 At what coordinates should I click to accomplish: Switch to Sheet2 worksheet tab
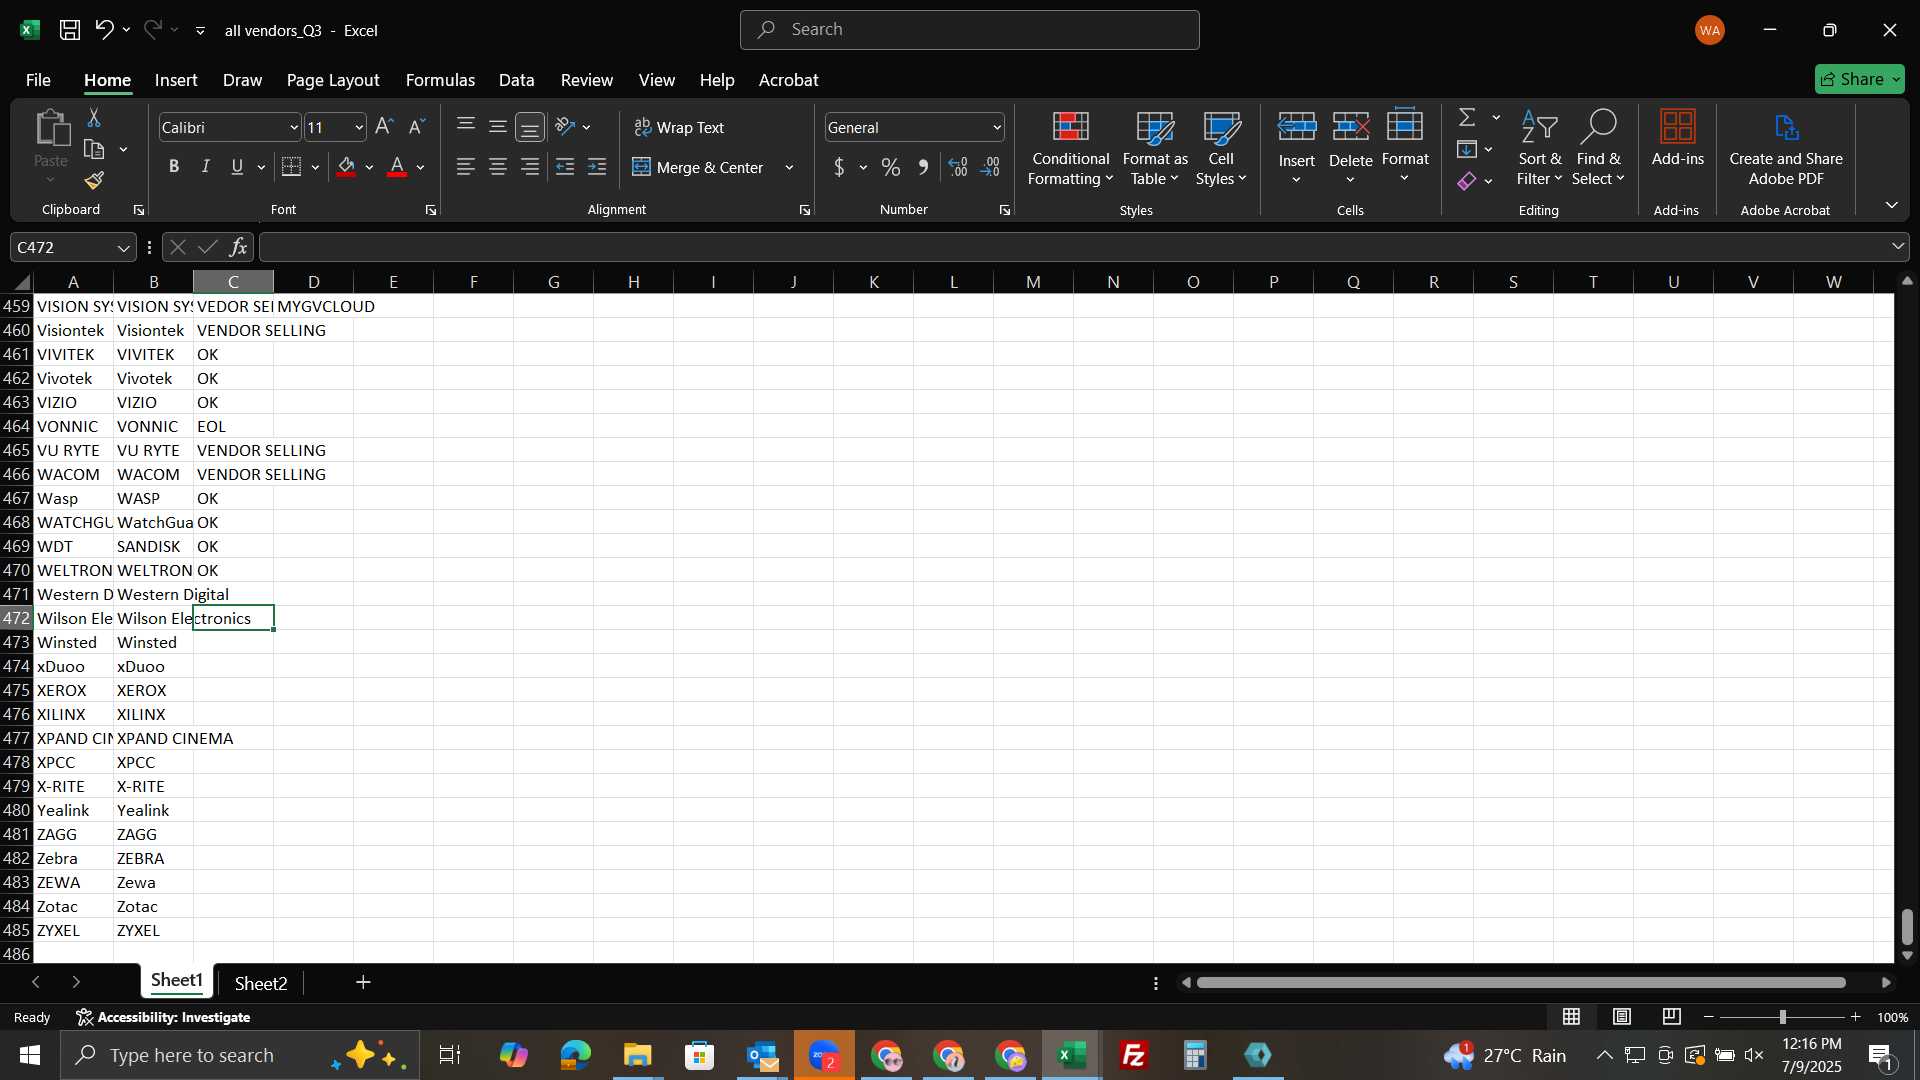click(261, 984)
